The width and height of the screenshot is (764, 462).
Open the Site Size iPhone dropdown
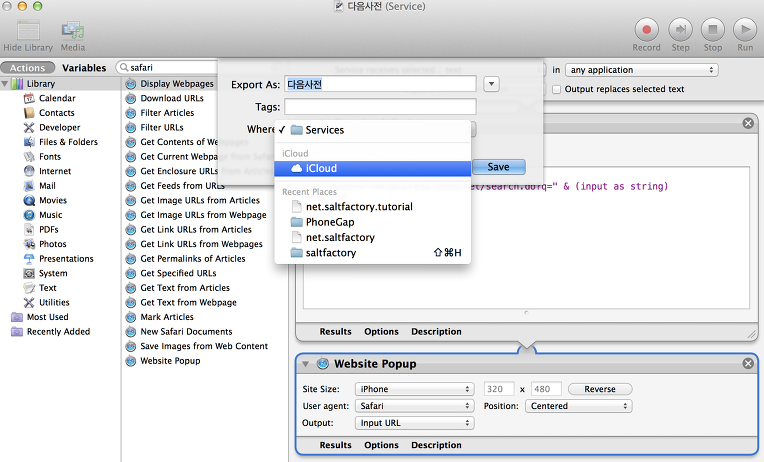[x=415, y=389]
